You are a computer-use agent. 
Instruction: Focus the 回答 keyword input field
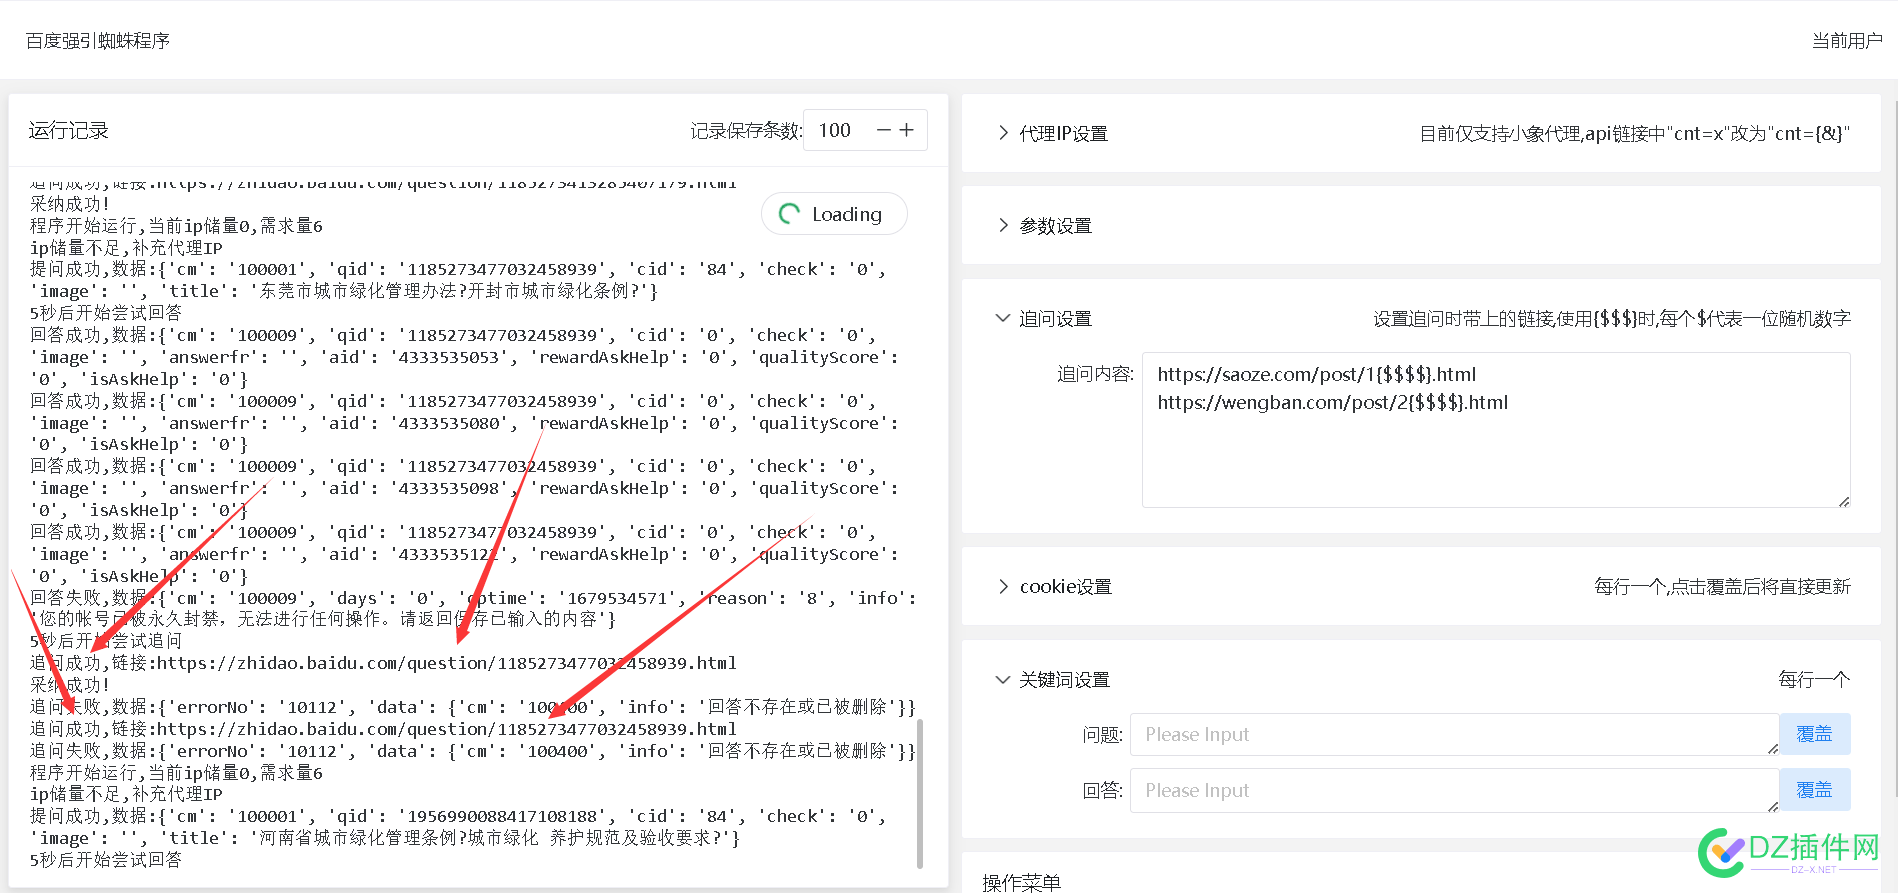1454,790
